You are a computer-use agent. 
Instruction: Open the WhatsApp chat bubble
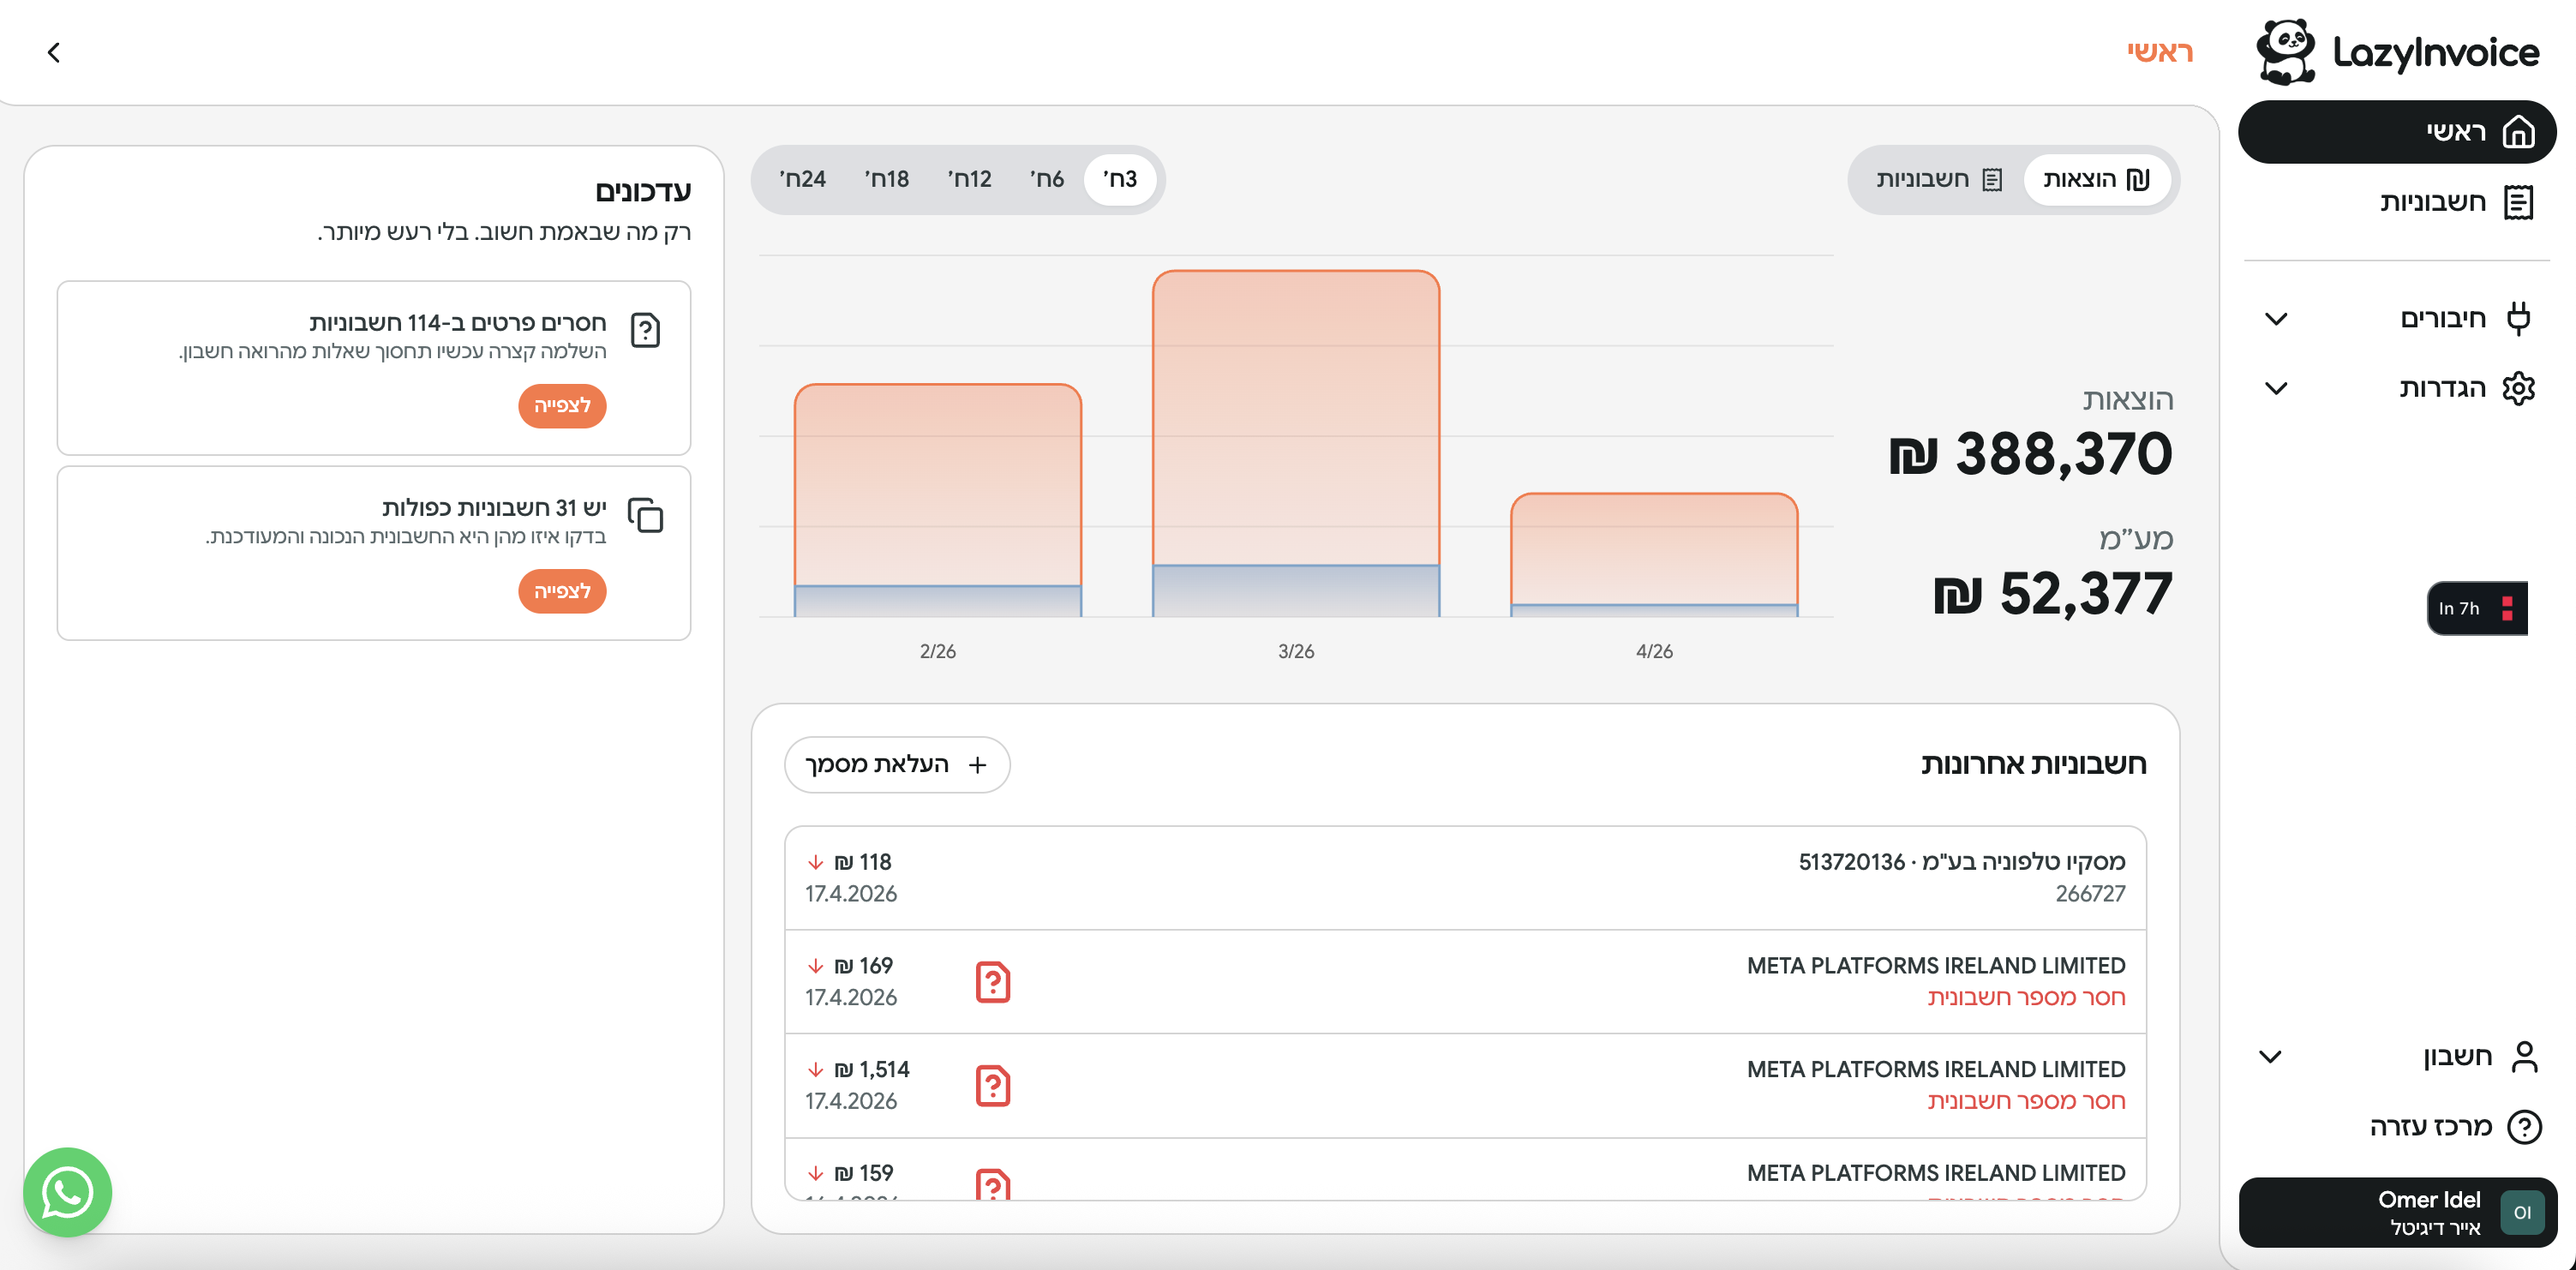(x=67, y=1192)
